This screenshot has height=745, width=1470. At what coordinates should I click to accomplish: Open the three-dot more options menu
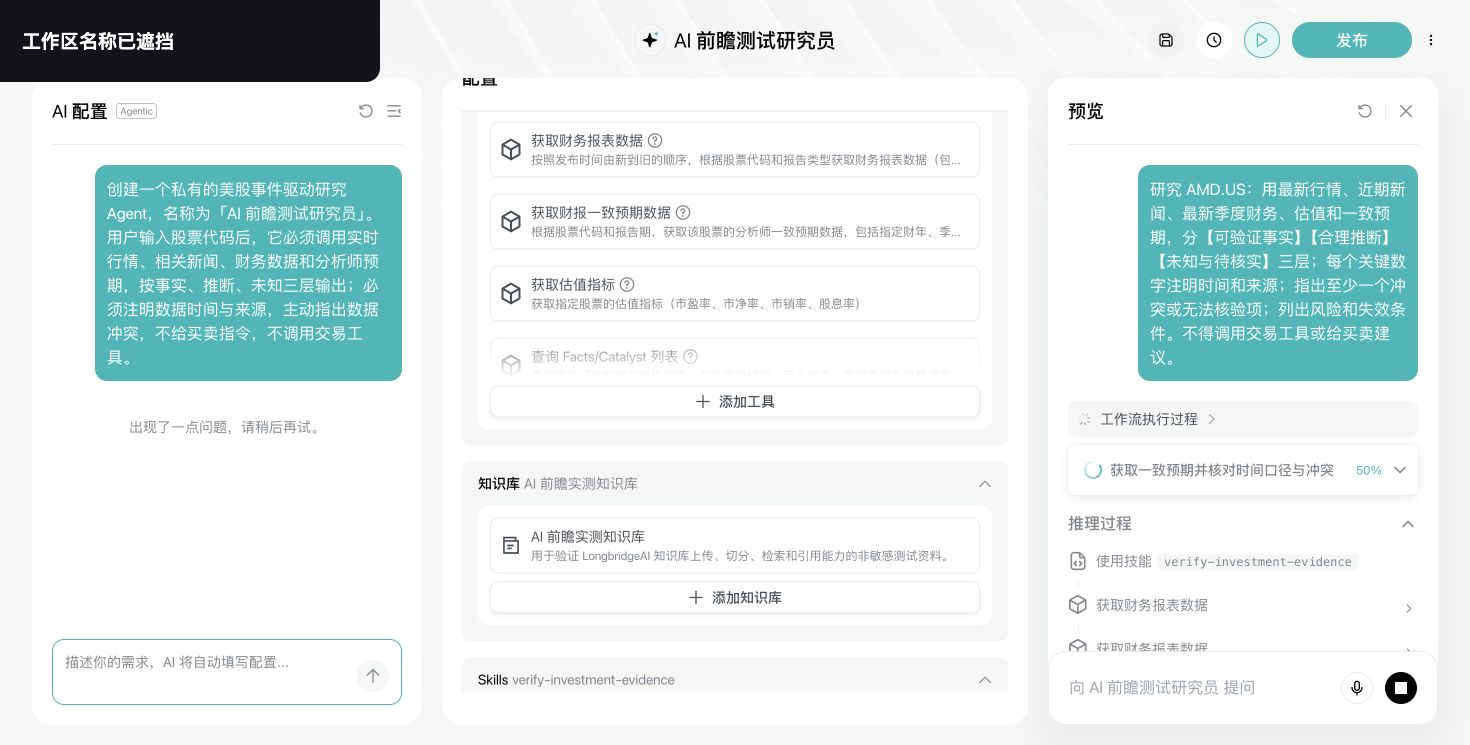coord(1431,40)
